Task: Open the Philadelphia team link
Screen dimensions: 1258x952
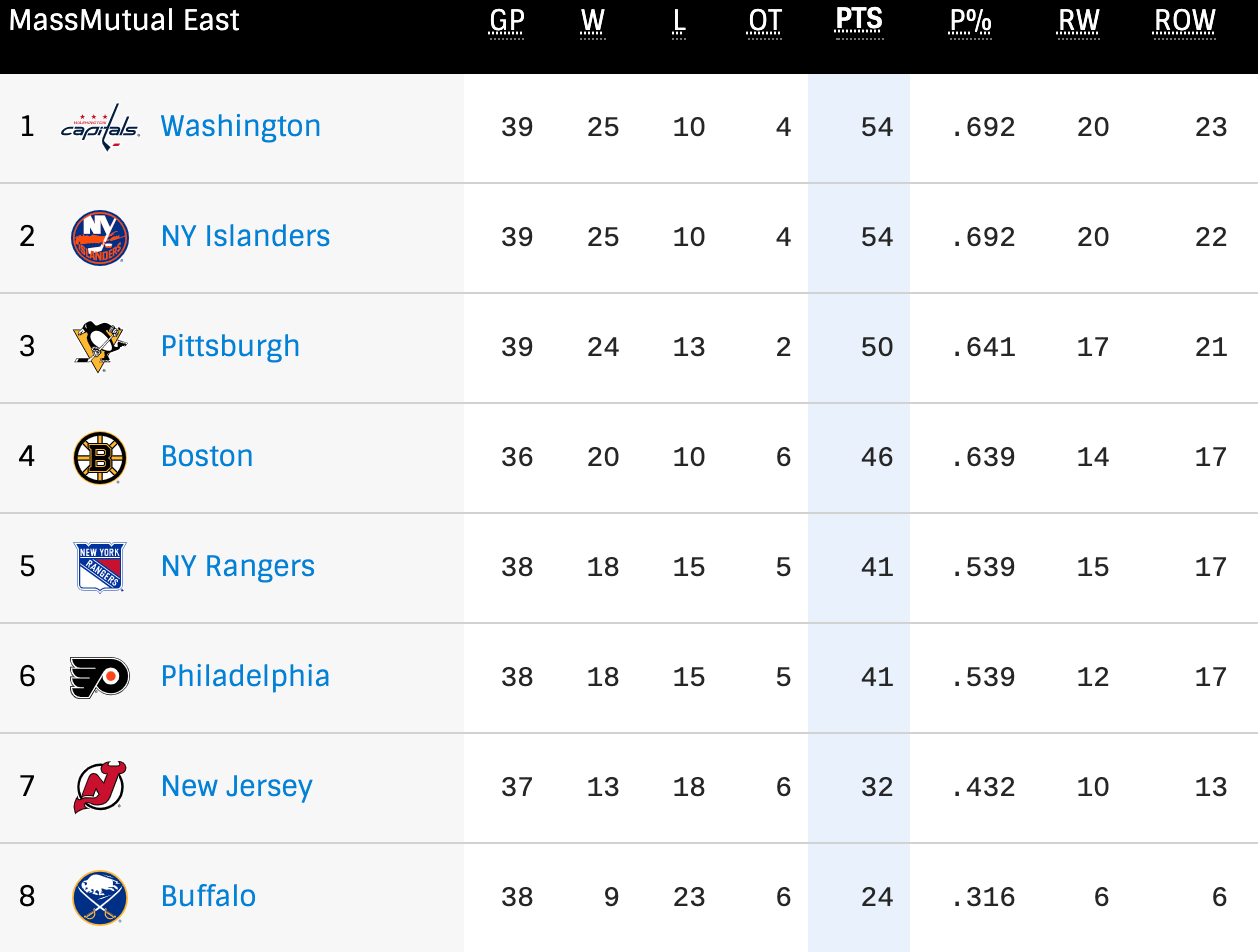Action: [246, 676]
